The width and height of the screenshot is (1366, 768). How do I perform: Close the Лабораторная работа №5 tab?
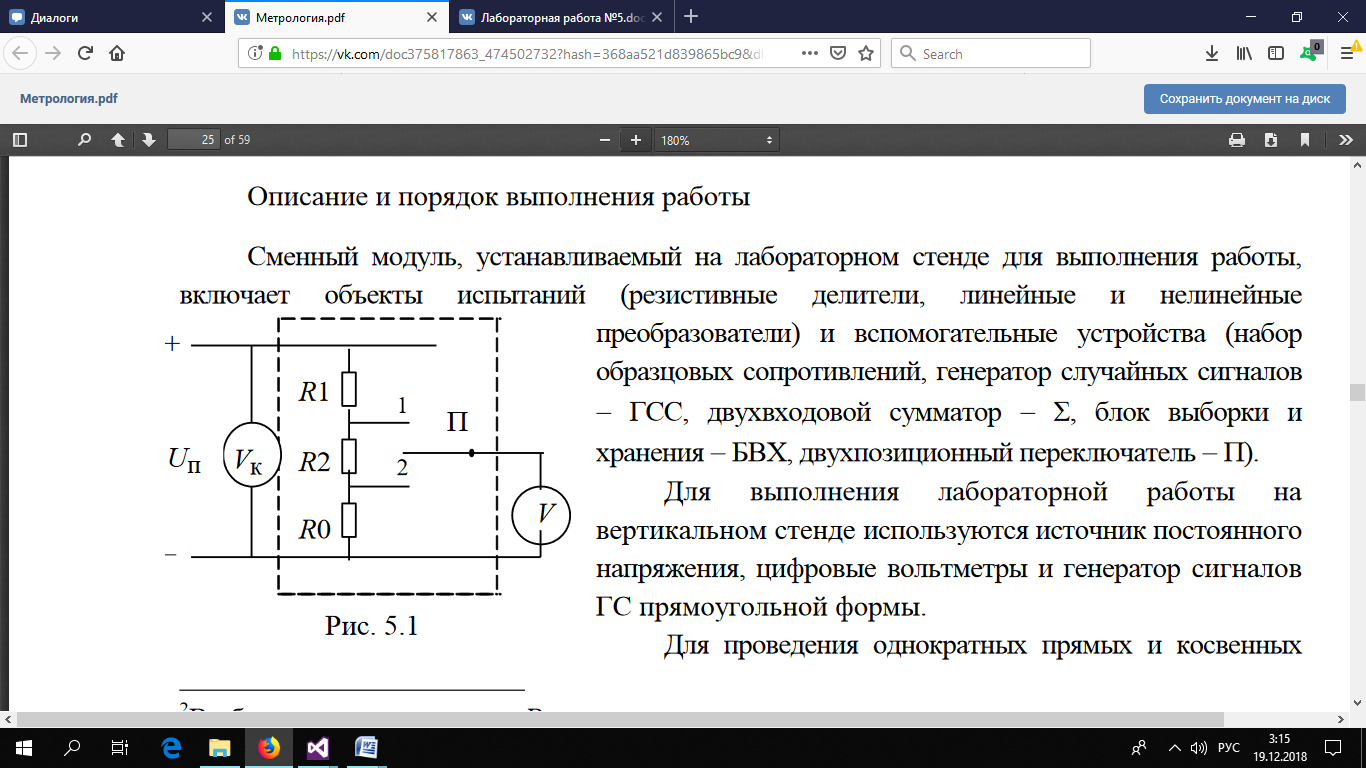(659, 17)
